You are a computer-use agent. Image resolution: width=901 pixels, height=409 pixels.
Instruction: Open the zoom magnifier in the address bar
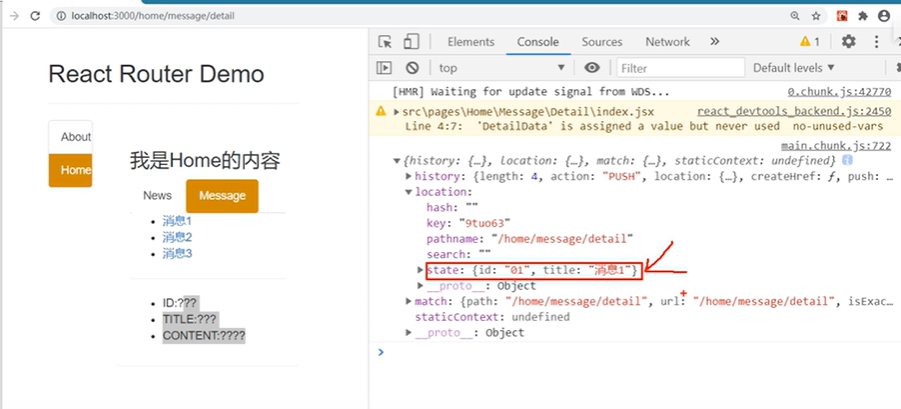(x=795, y=16)
